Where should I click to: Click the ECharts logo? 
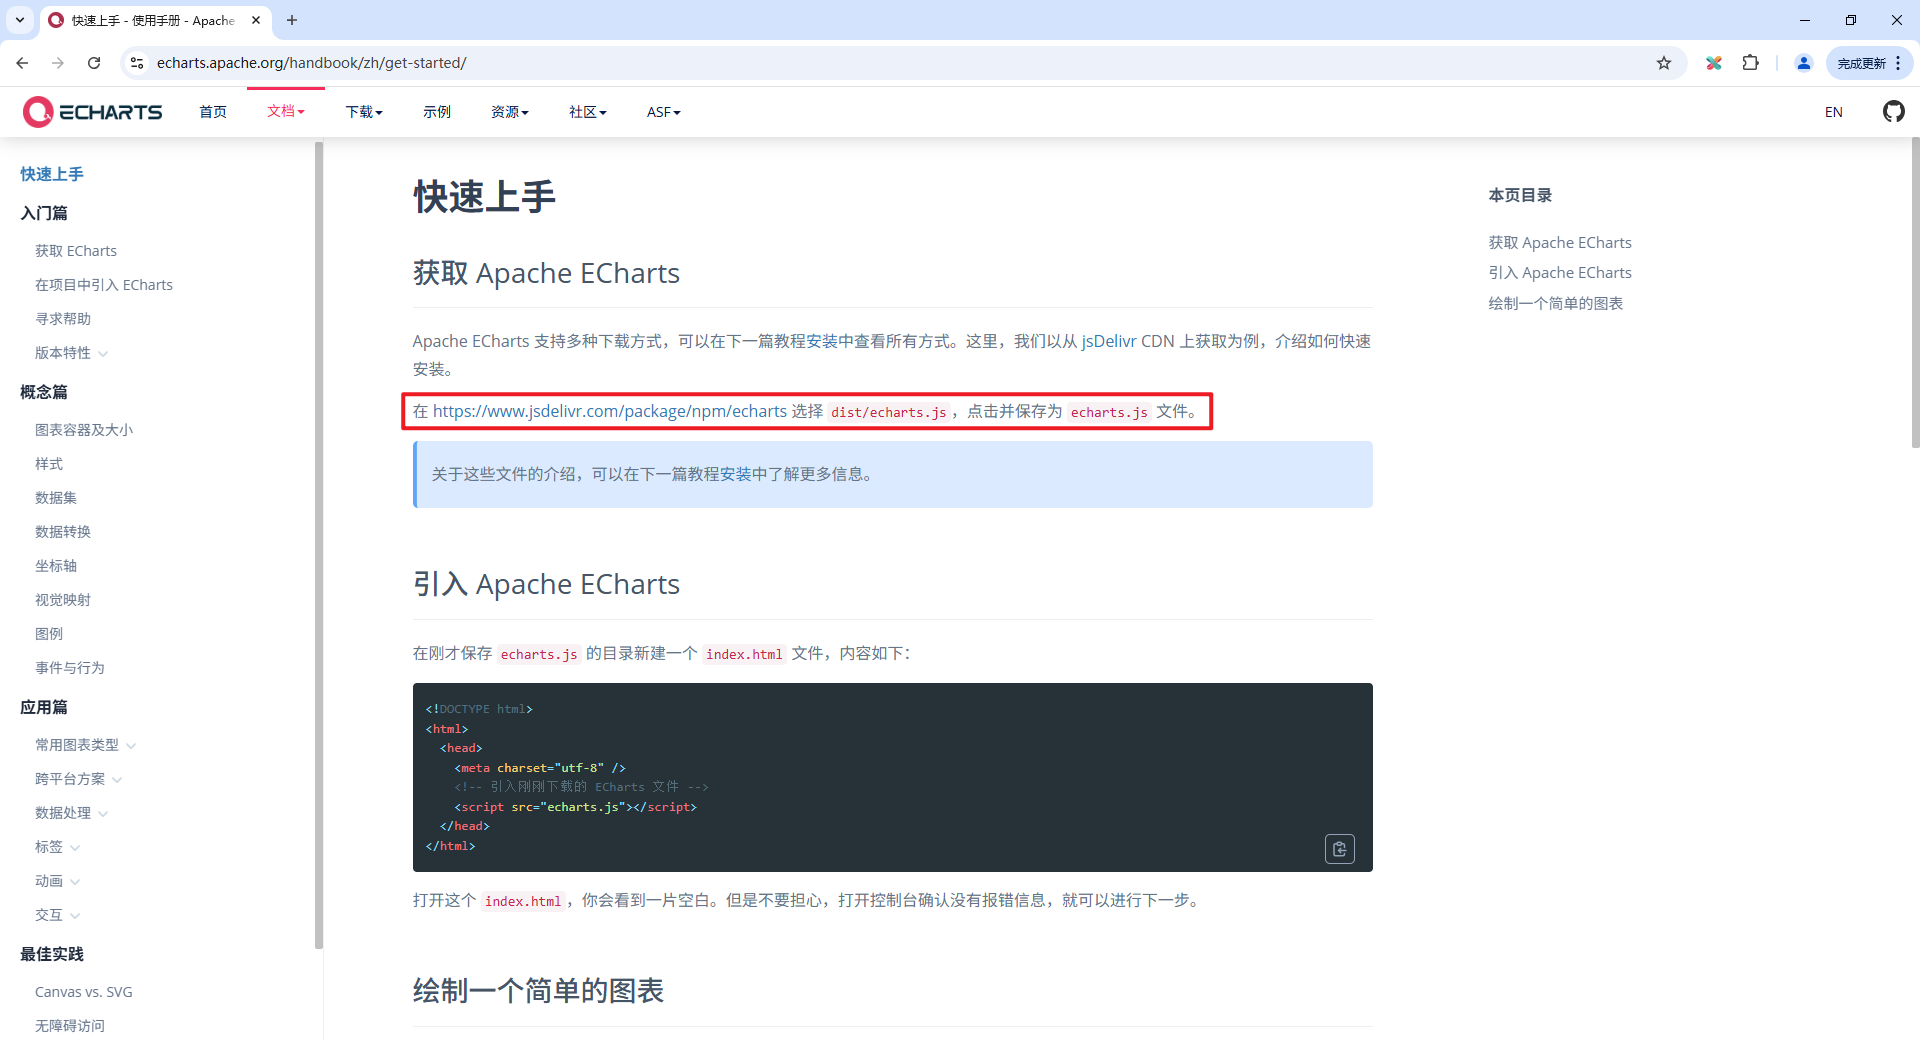point(92,111)
